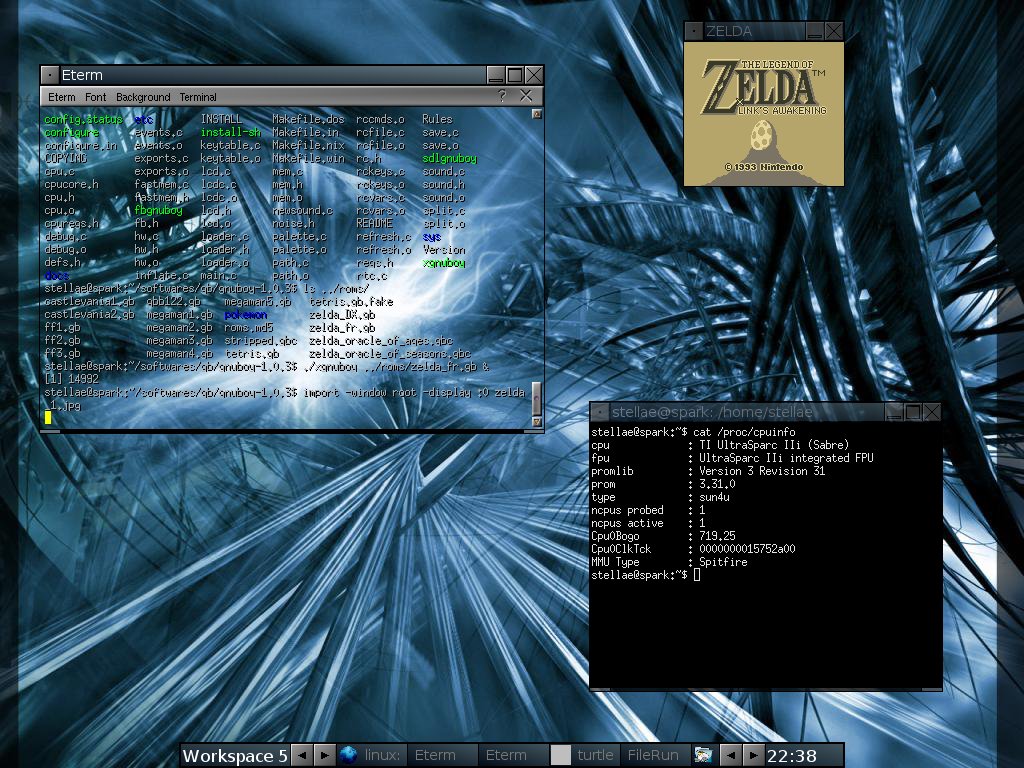
Task: Click the system tray picture icon near clock
Action: pyautogui.click(x=703, y=755)
